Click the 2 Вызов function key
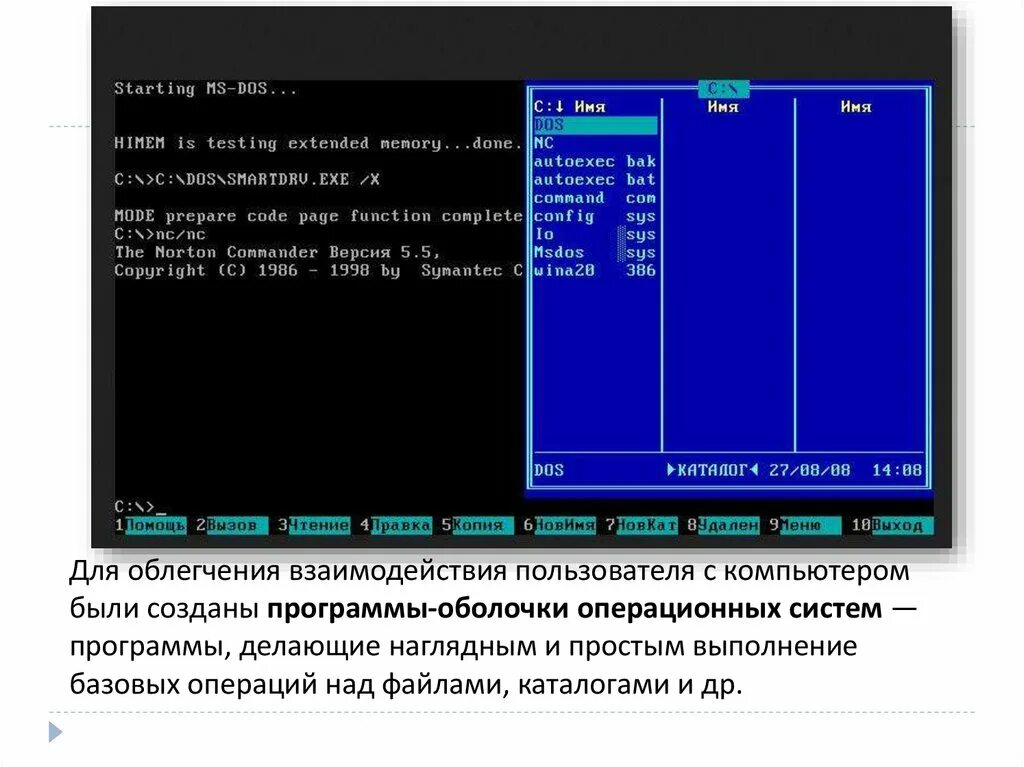The image size is (1024, 767). pos(232,525)
